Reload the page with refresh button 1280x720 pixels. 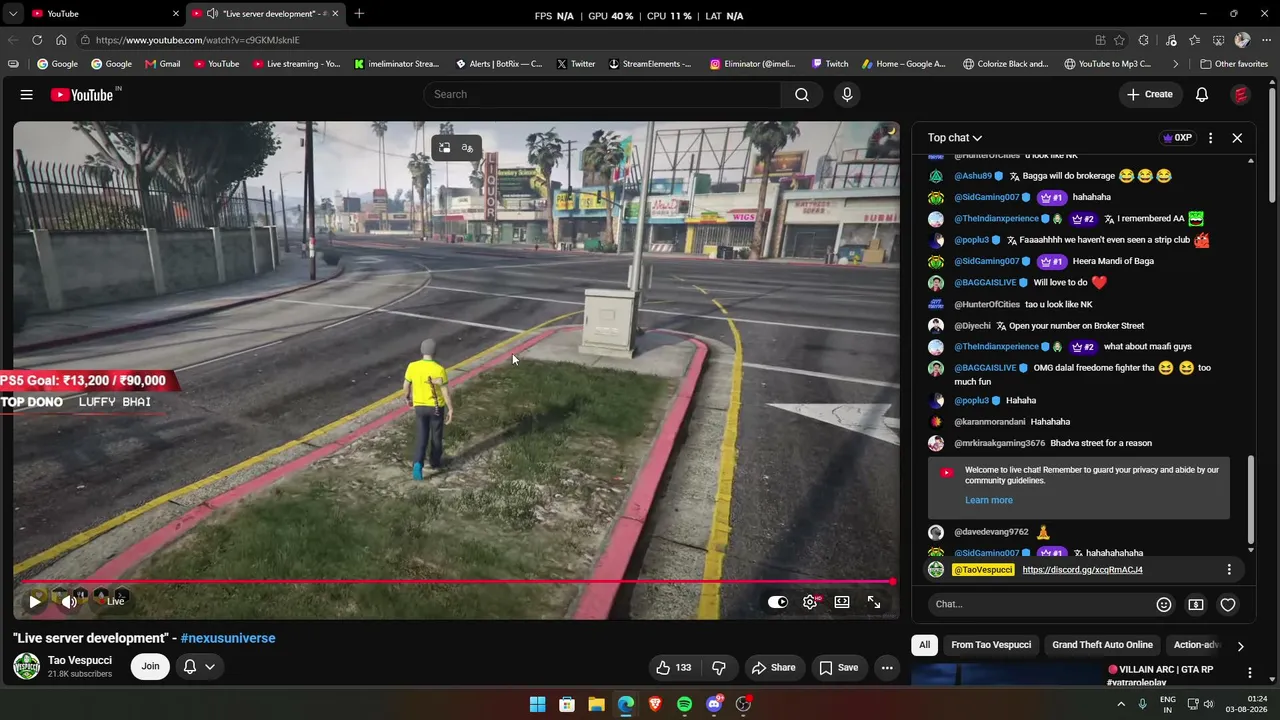click(37, 40)
